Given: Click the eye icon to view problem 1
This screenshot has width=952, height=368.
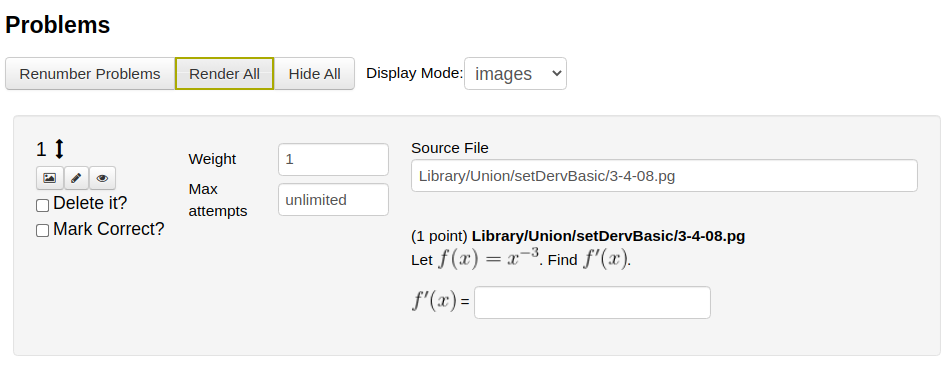Looking at the screenshot, I should click(102, 178).
